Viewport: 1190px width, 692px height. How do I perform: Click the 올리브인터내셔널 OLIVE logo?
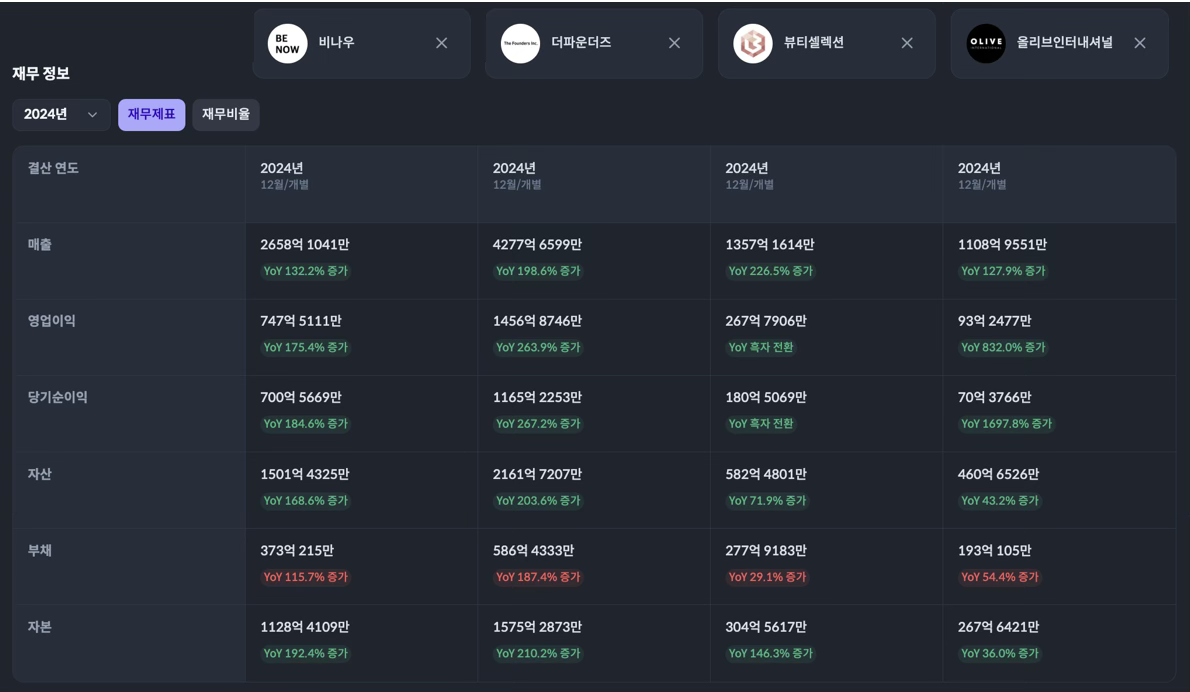pyautogui.click(x=986, y=43)
